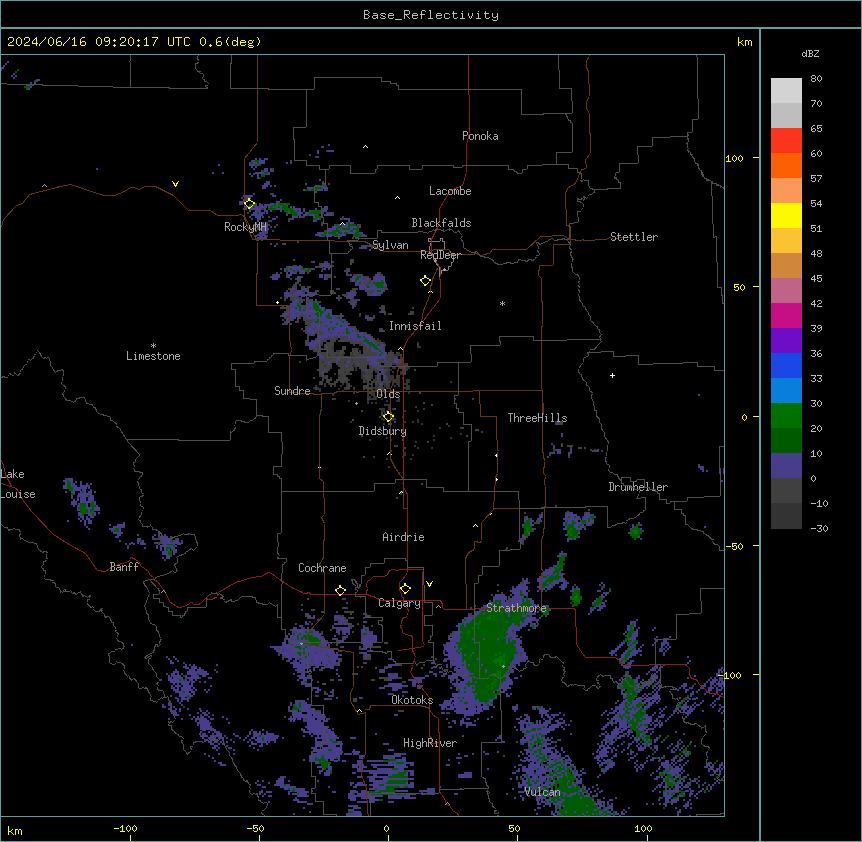The height and width of the screenshot is (842, 862).
Task: Click the Stettler city label
Action: [634, 237]
